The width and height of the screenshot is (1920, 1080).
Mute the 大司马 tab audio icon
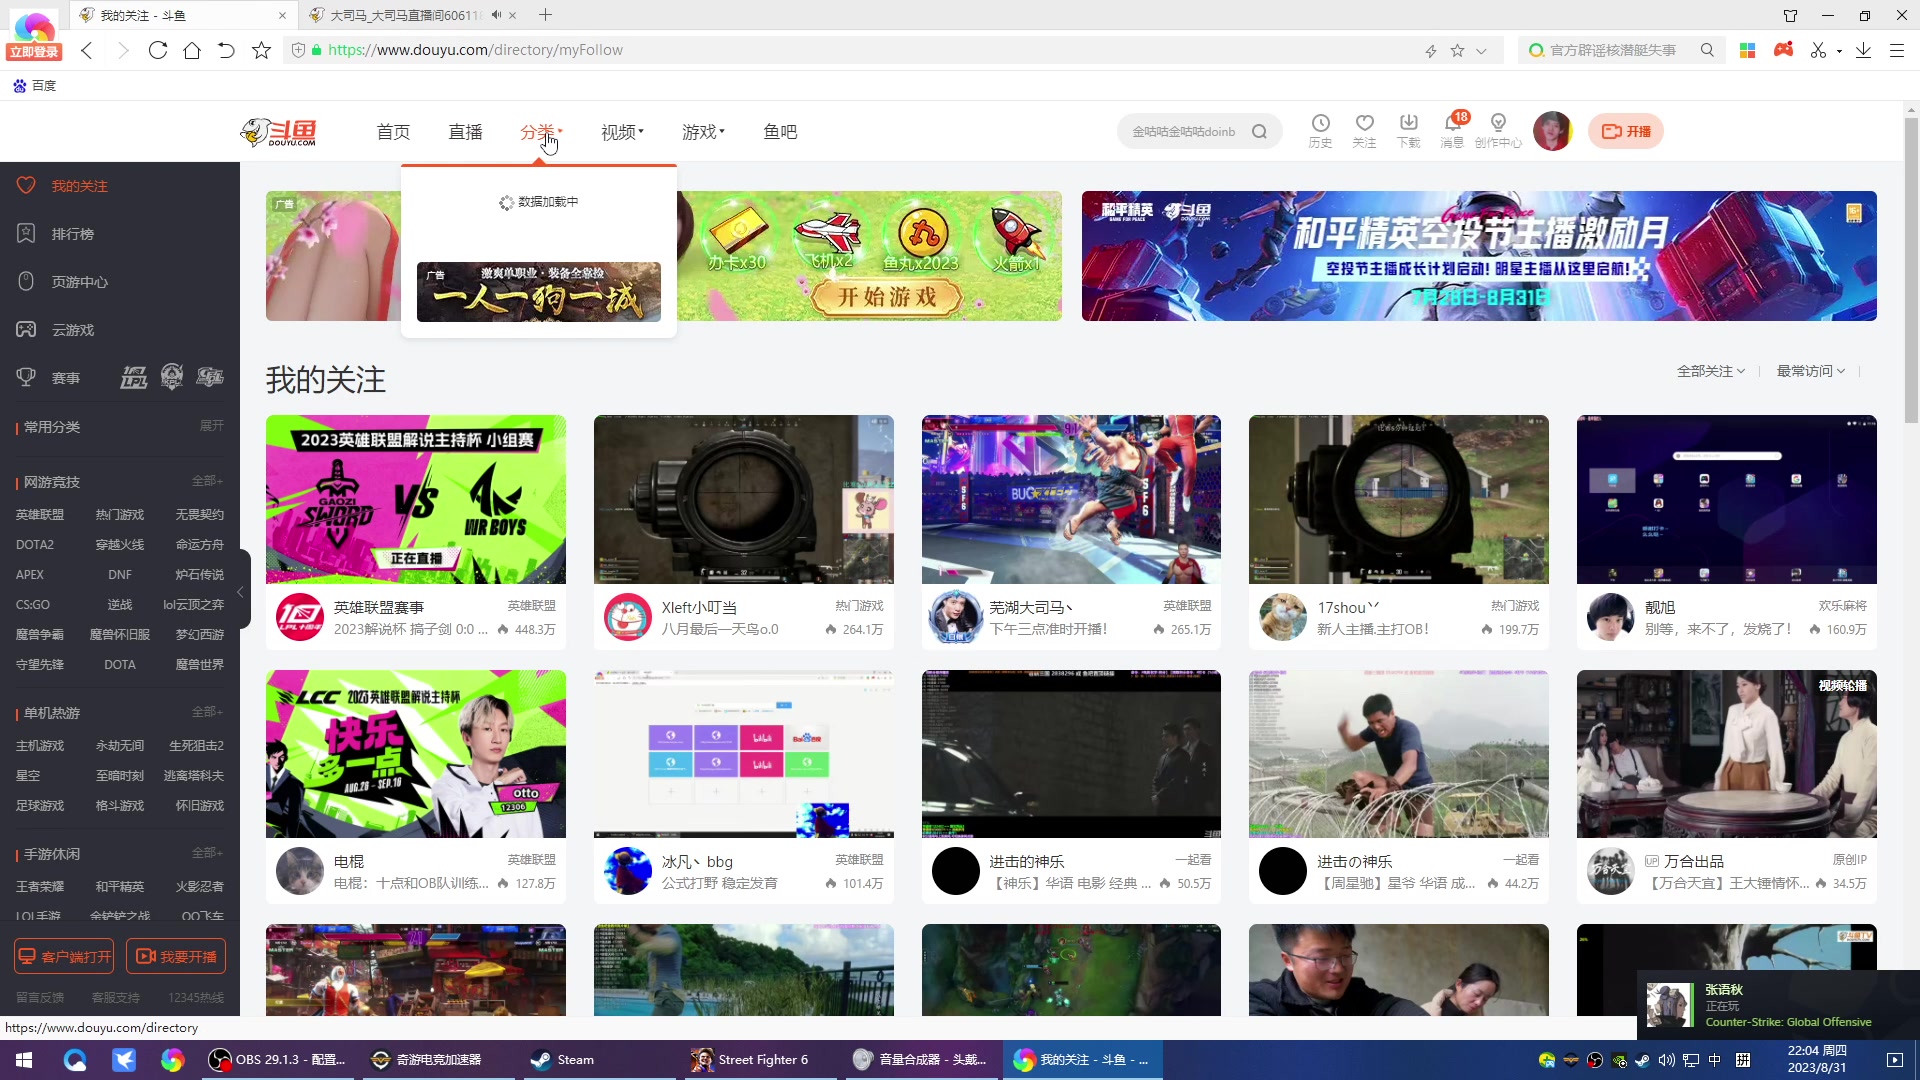point(496,15)
